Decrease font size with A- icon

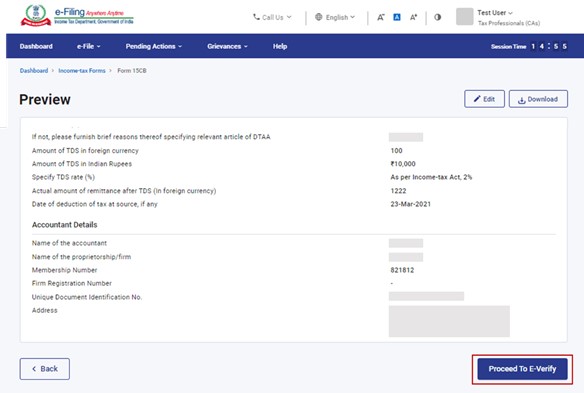381,17
